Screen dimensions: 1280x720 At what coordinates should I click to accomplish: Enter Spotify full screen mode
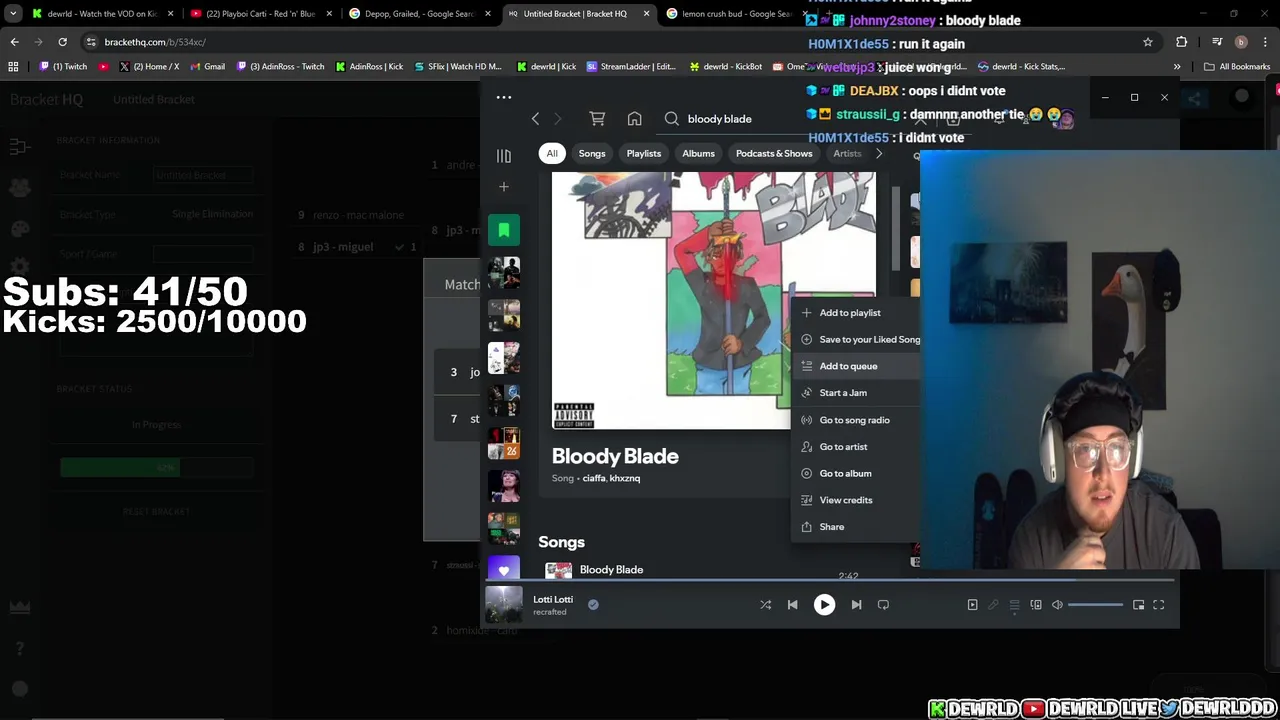[x=1158, y=604]
